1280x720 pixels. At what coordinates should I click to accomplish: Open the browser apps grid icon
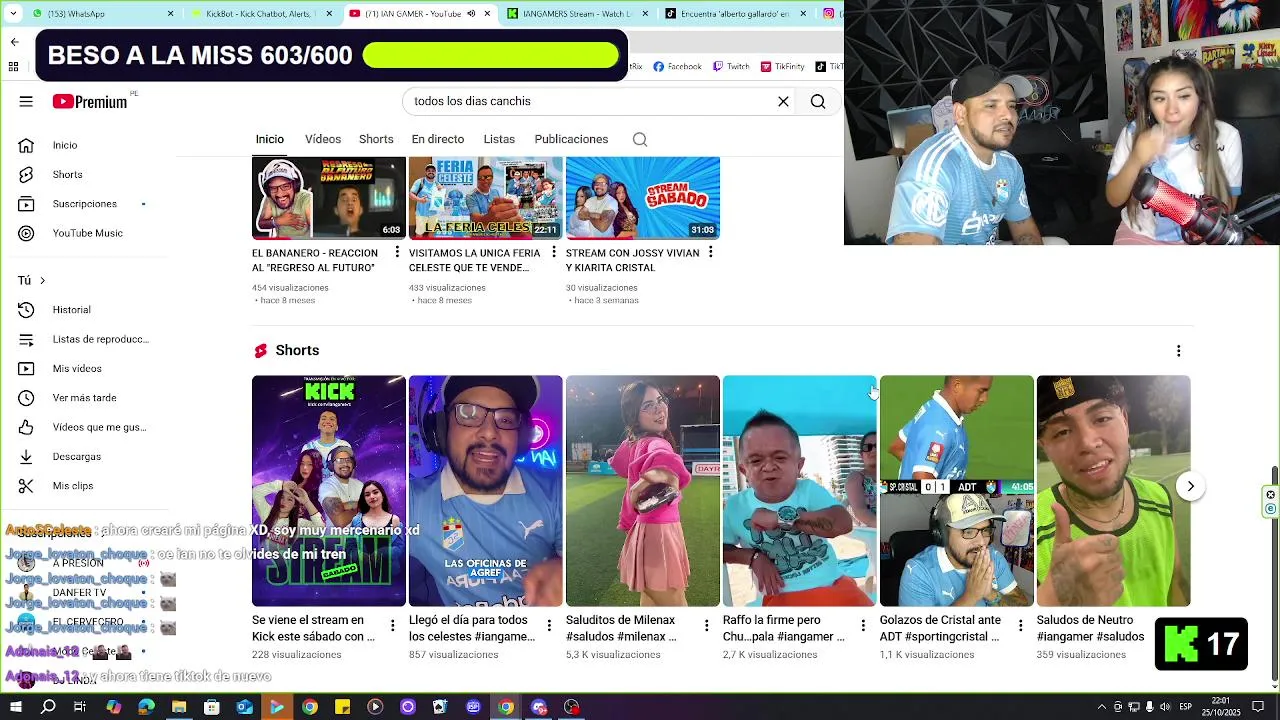click(x=14, y=67)
